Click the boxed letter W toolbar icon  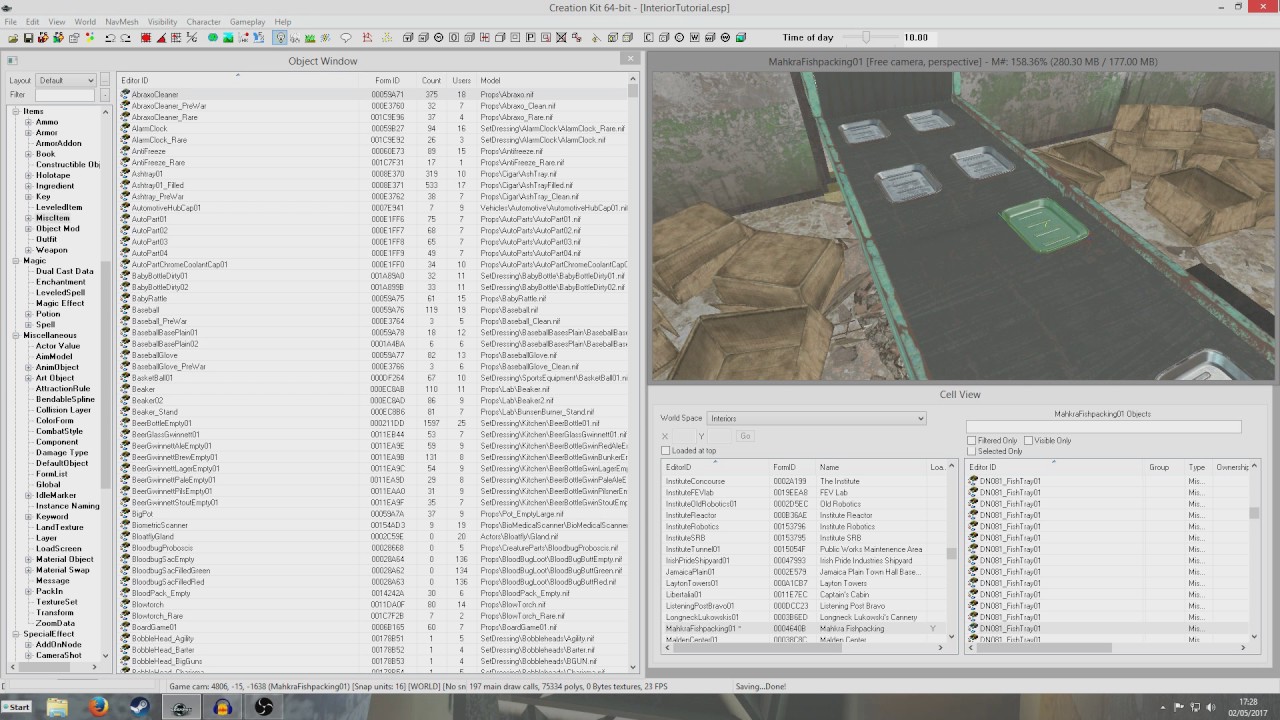click(x=695, y=38)
